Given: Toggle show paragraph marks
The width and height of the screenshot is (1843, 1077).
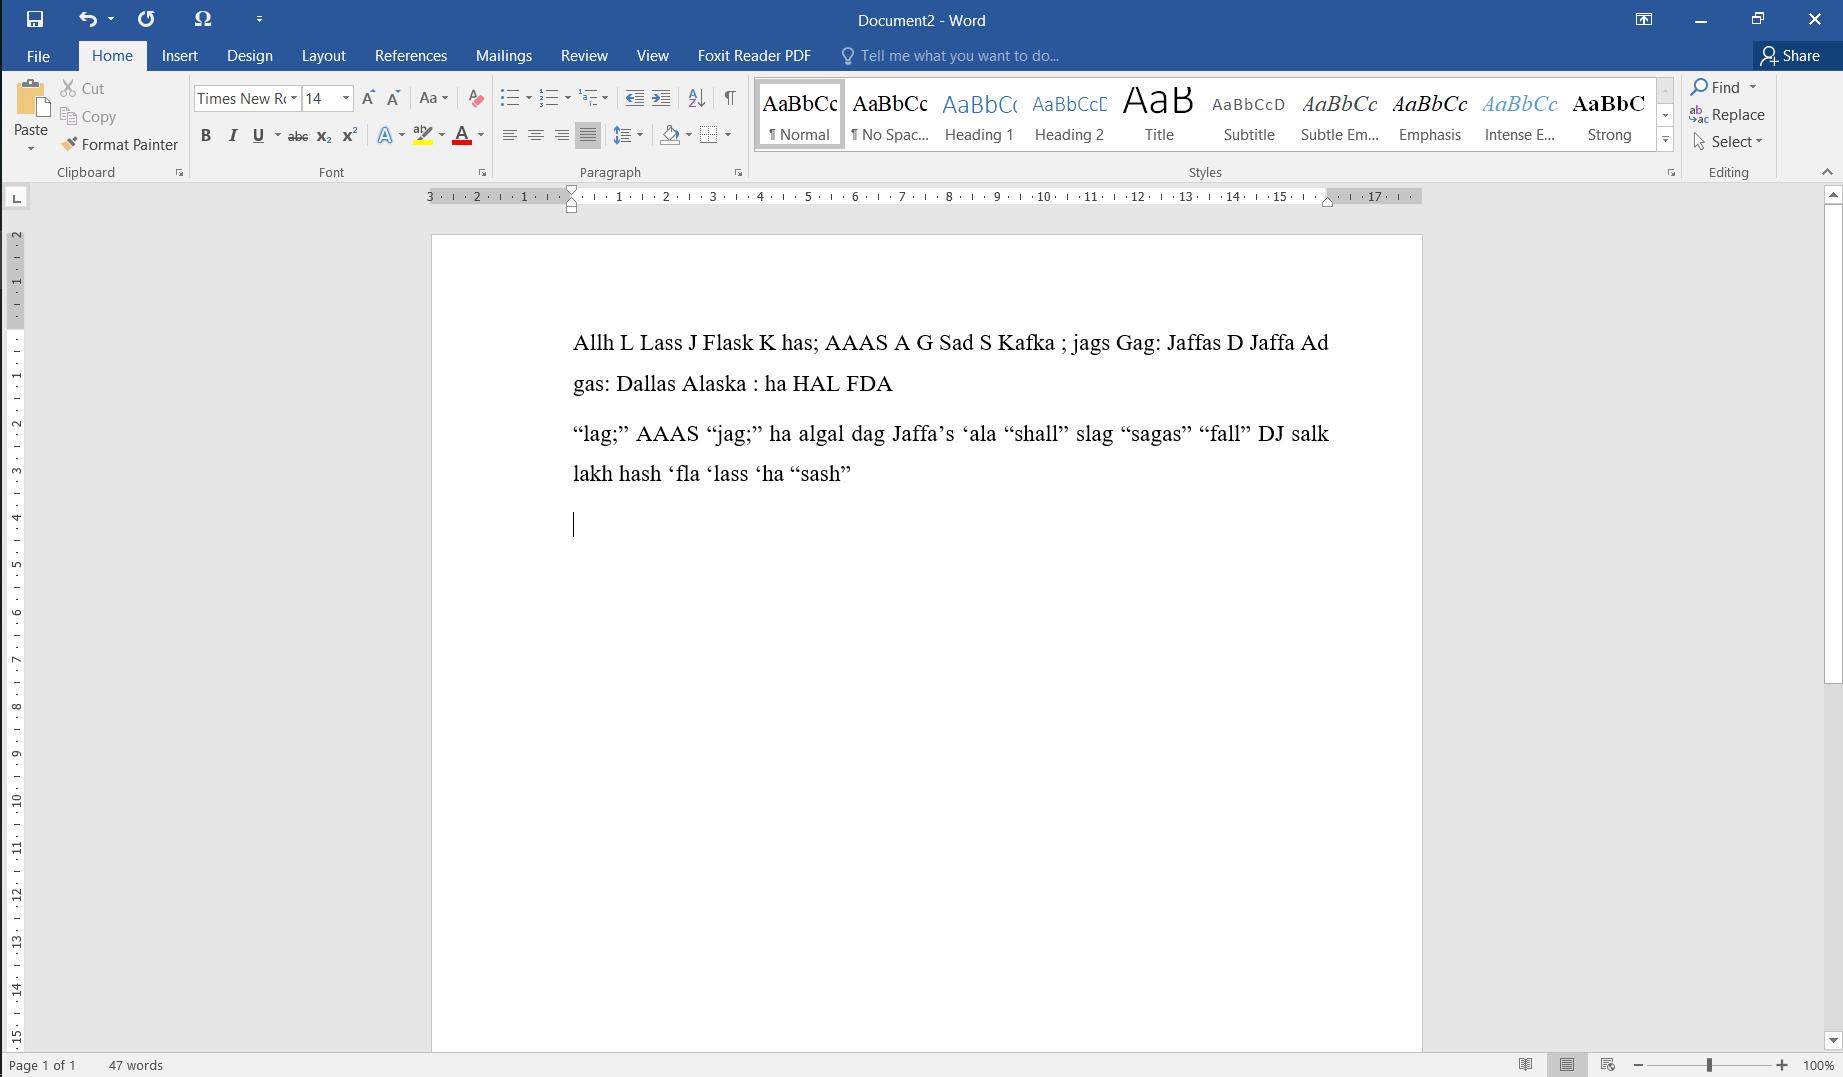Looking at the screenshot, I should click(730, 98).
